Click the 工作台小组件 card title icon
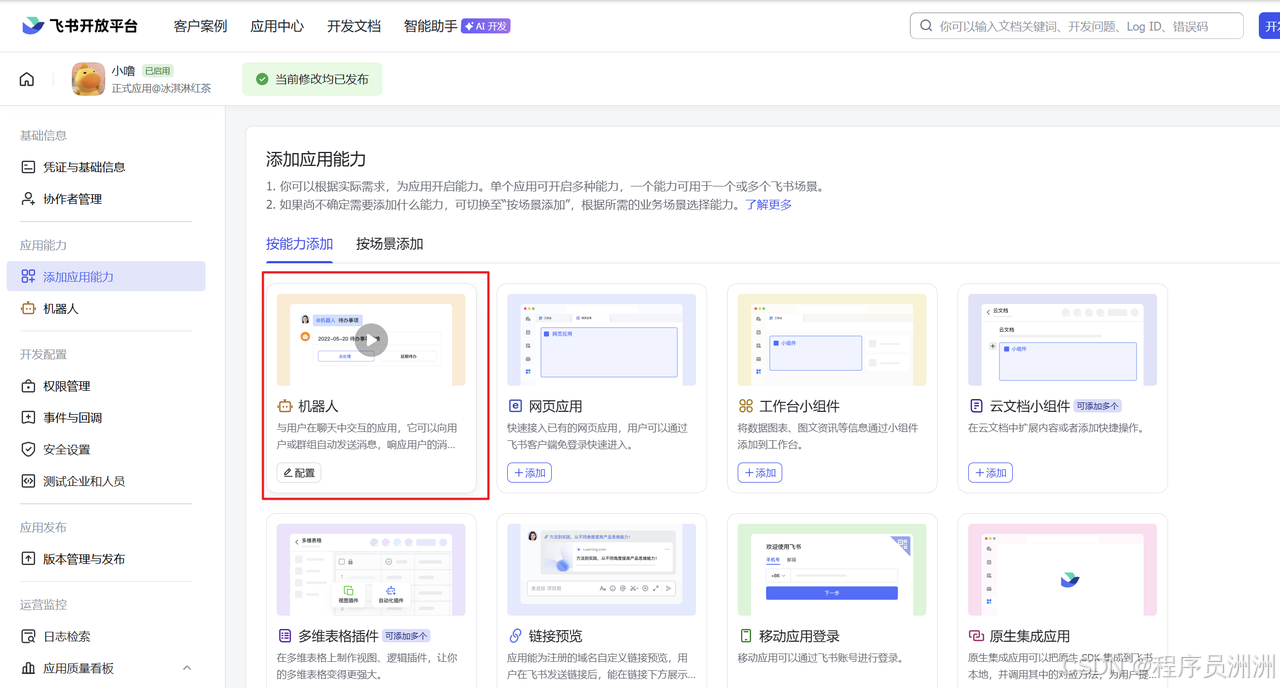1280x688 pixels. pyautogui.click(x=746, y=406)
